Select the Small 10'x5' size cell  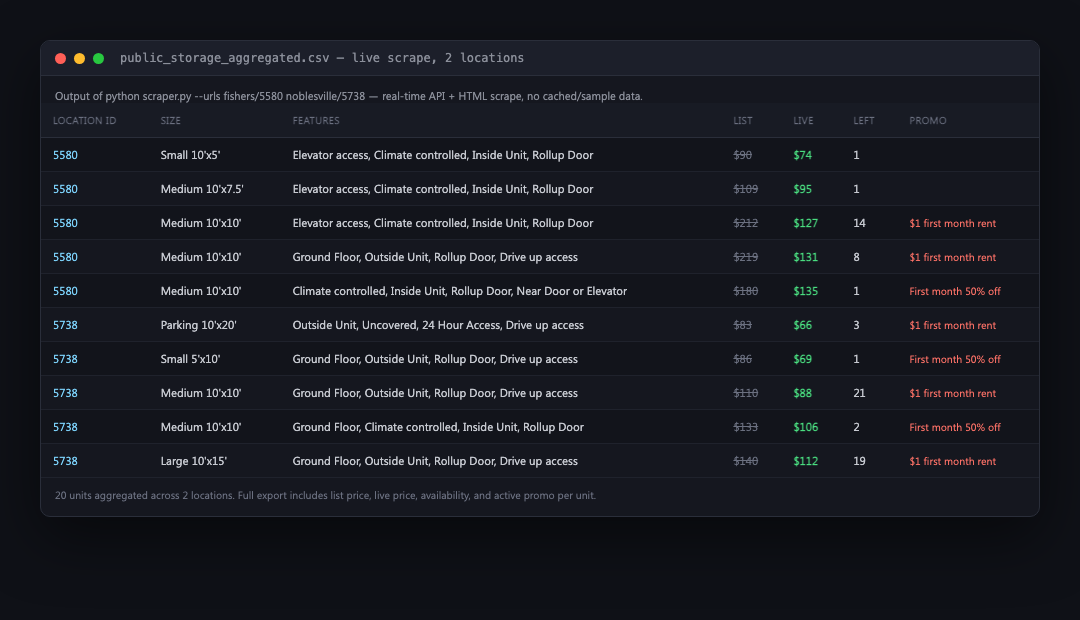tap(190, 155)
